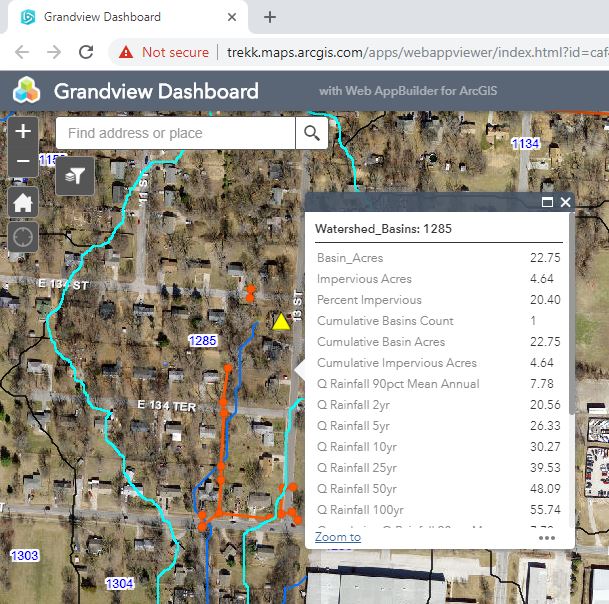The height and width of the screenshot is (604, 609).
Task: Click Cumulative Impervious Acres value 4.64
Action: (542, 363)
